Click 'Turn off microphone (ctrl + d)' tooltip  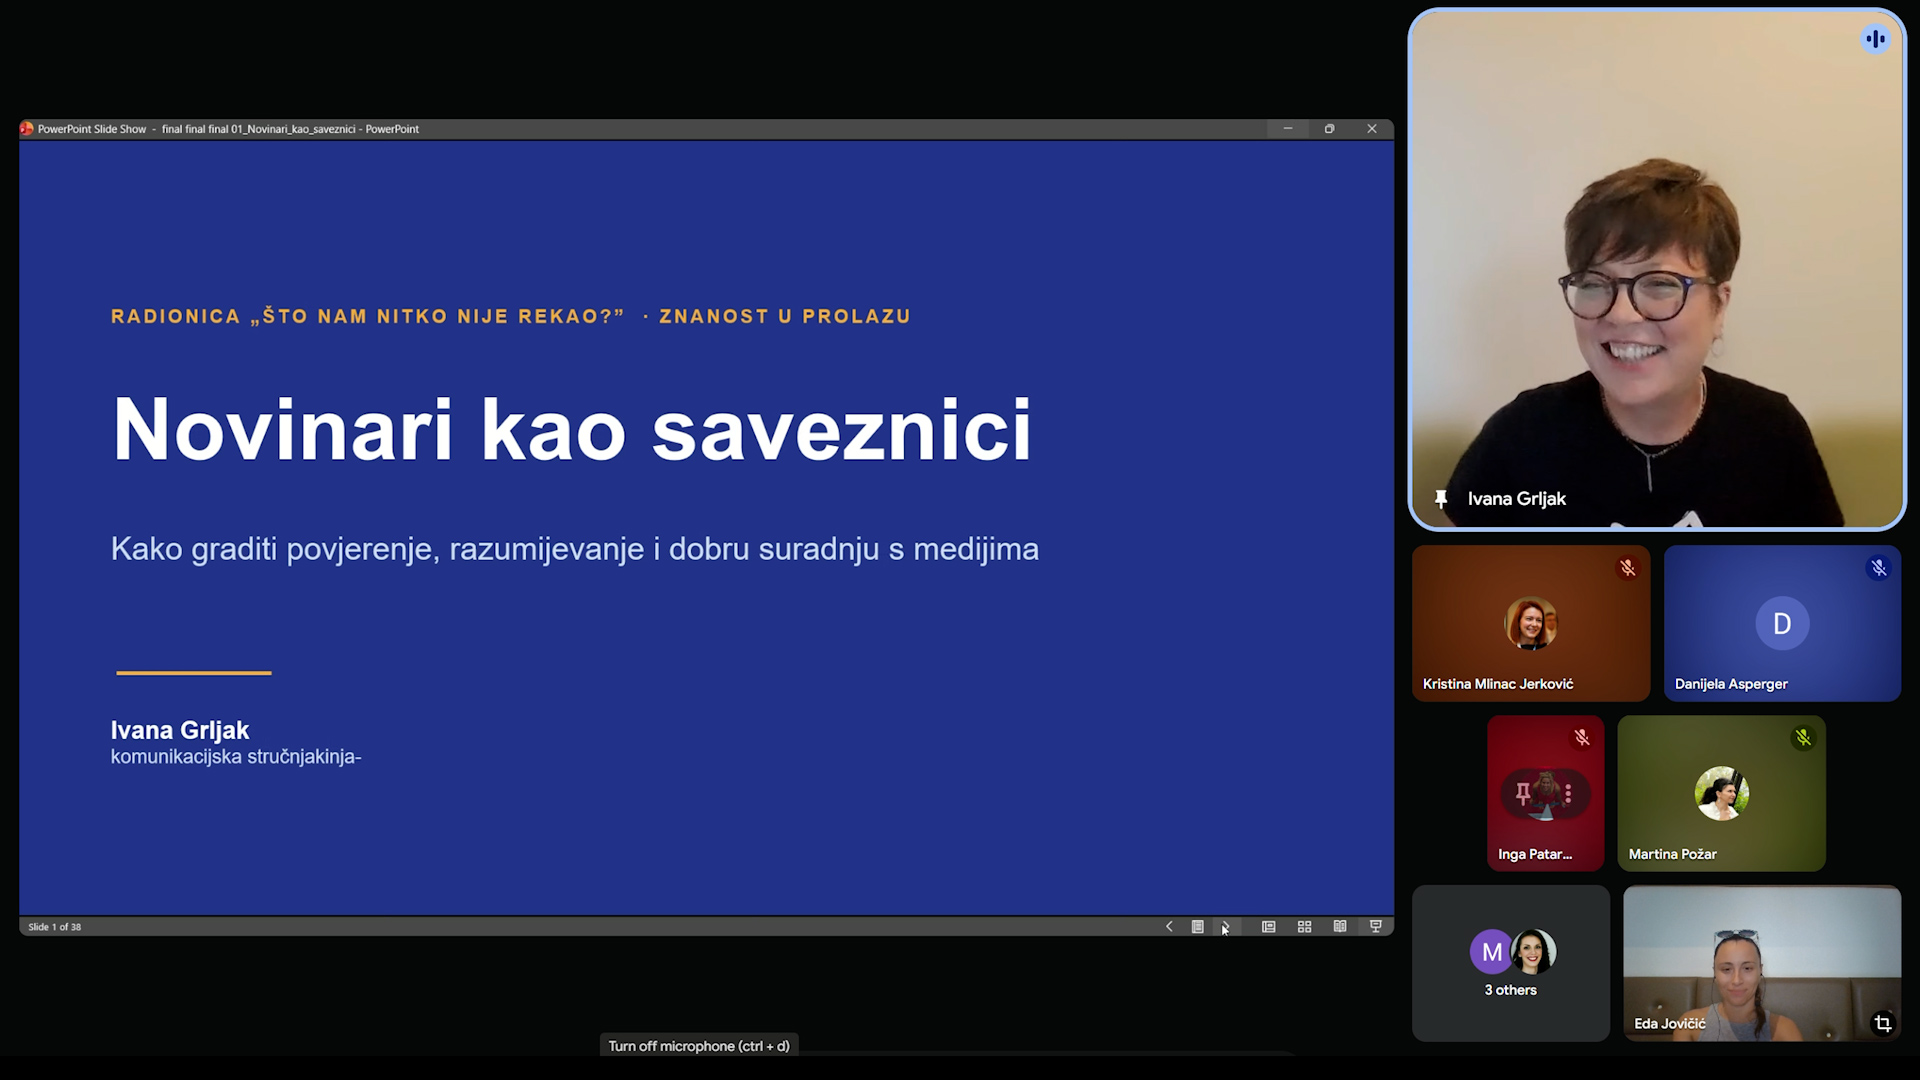click(x=699, y=1046)
